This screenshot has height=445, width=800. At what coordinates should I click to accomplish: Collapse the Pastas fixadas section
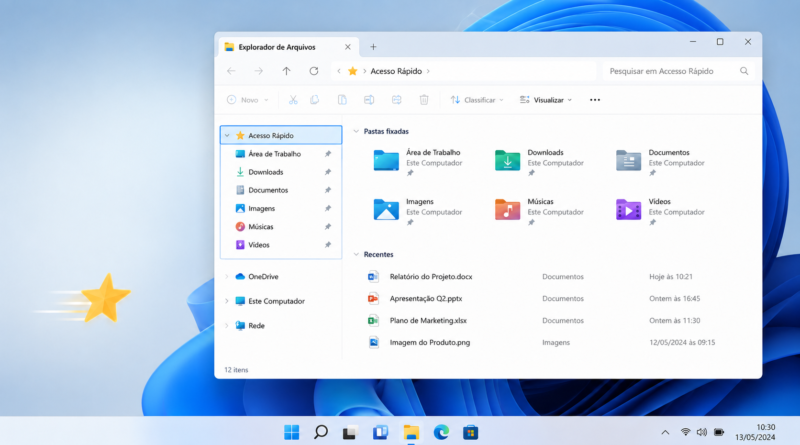356,131
